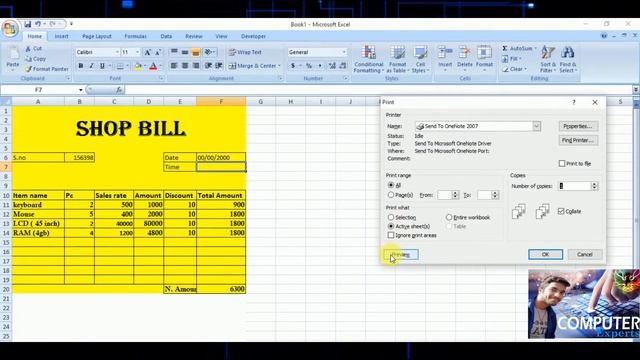
Task: Open Cell Styles gallery
Action: click(x=420, y=59)
